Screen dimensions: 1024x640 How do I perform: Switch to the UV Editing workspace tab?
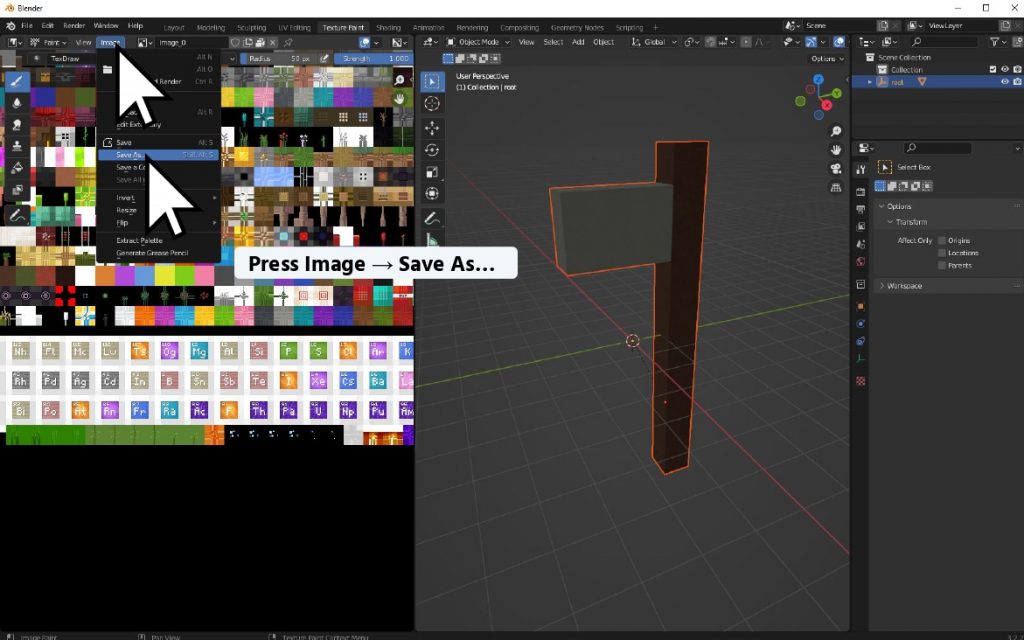pyautogui.click(x=294, y=27)
